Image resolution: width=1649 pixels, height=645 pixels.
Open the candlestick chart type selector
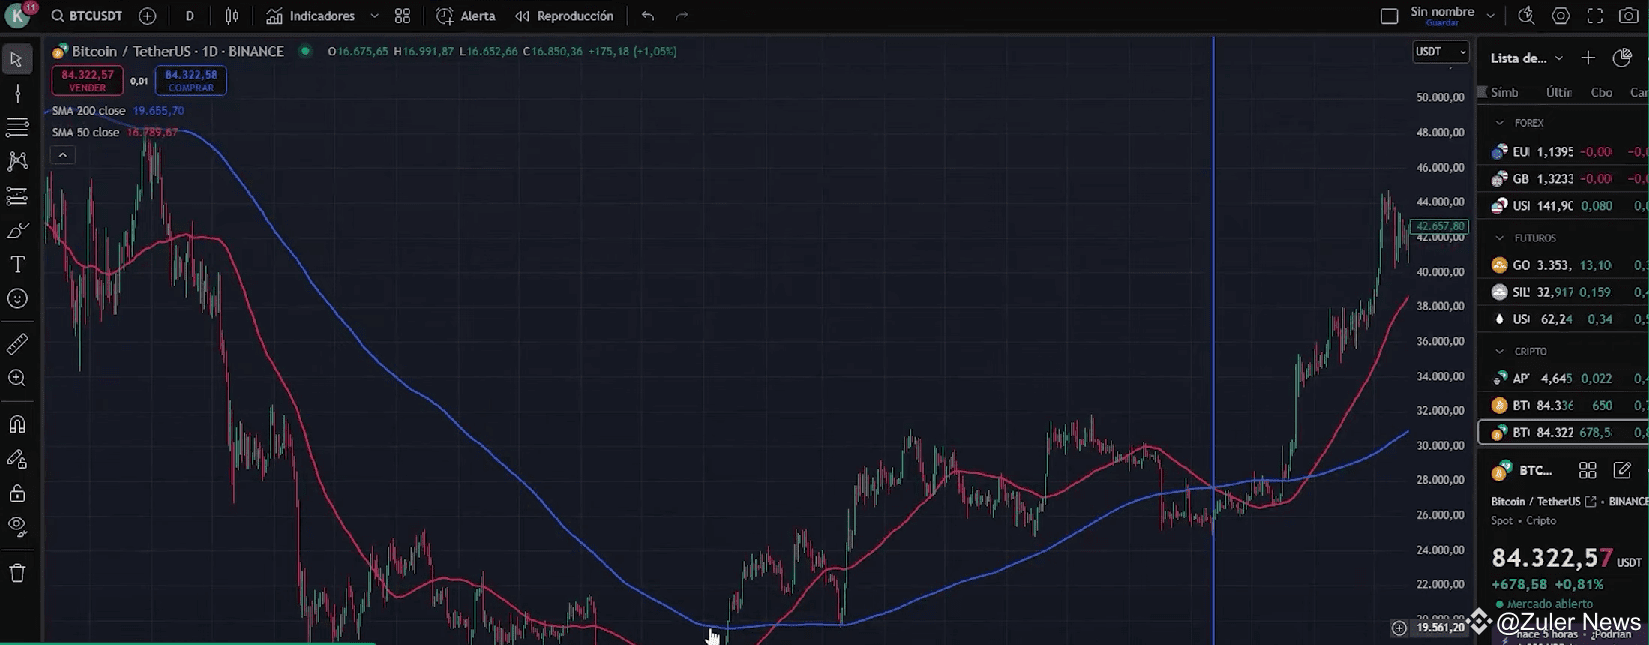coord(232,16)
